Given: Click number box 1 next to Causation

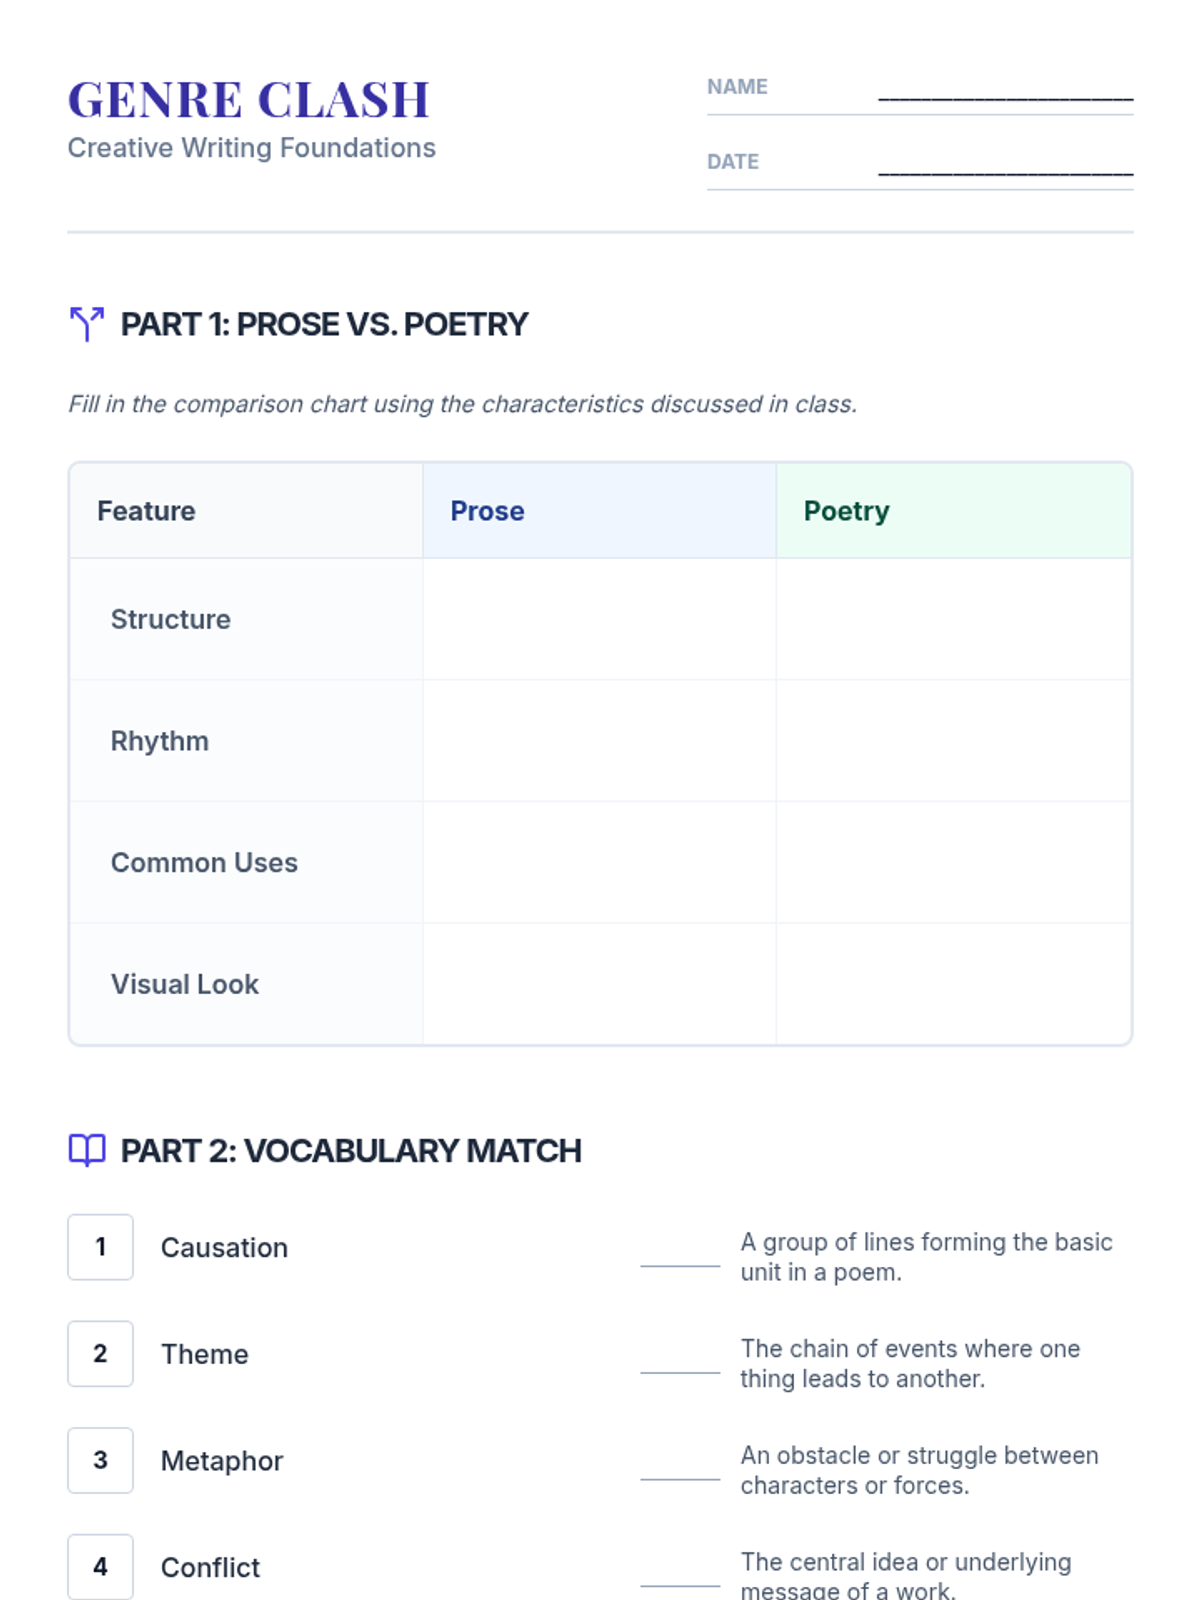Looking at the screenshot, I should [100, 1247].
